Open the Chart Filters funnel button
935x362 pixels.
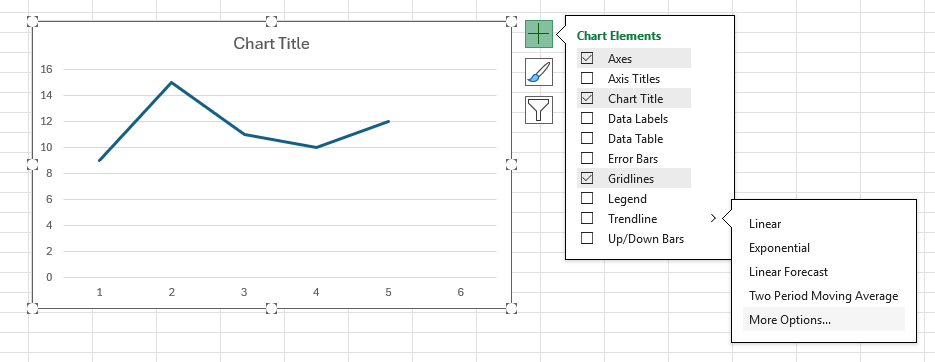[539, 110]
